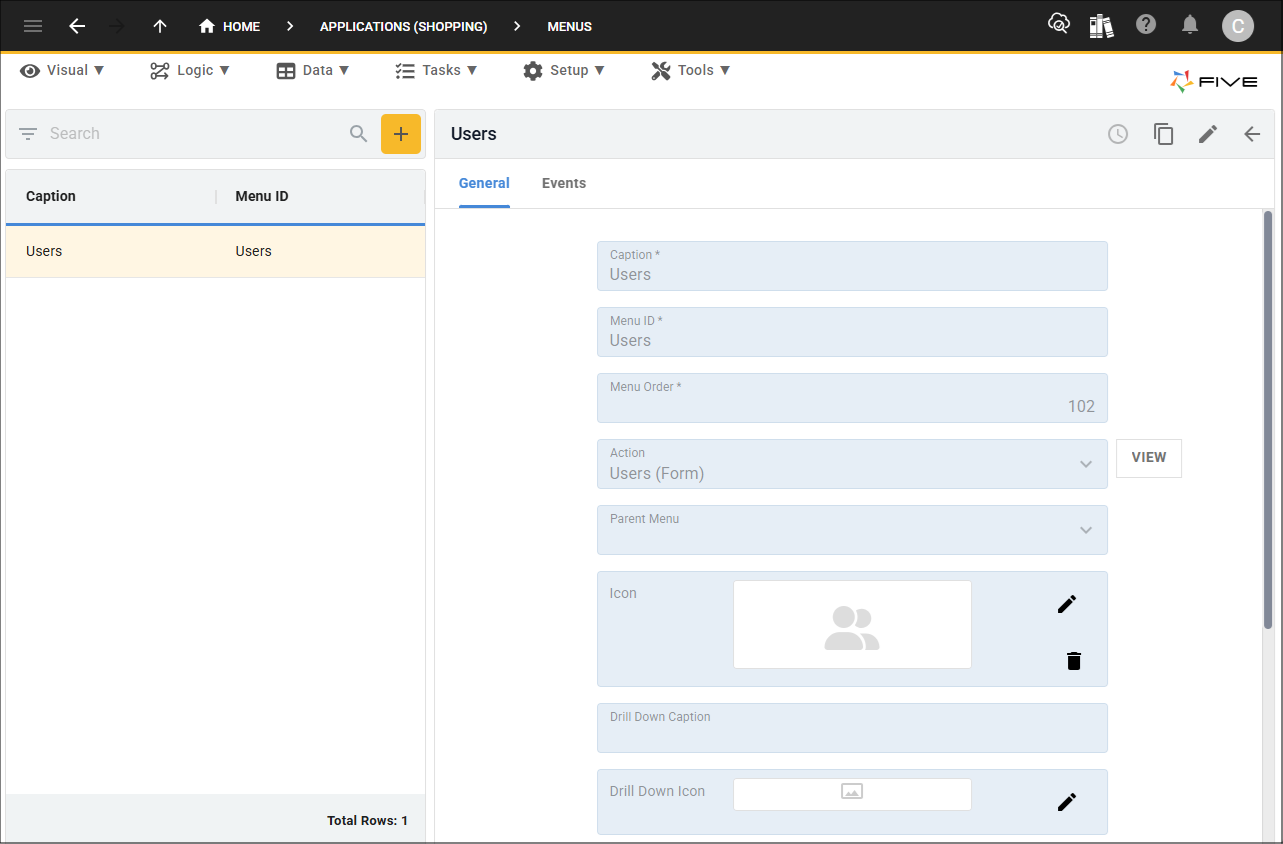Open the history clock icon for Users
The width and height of the screenshot is (1283, 844).
click(x=1118, y=134)
